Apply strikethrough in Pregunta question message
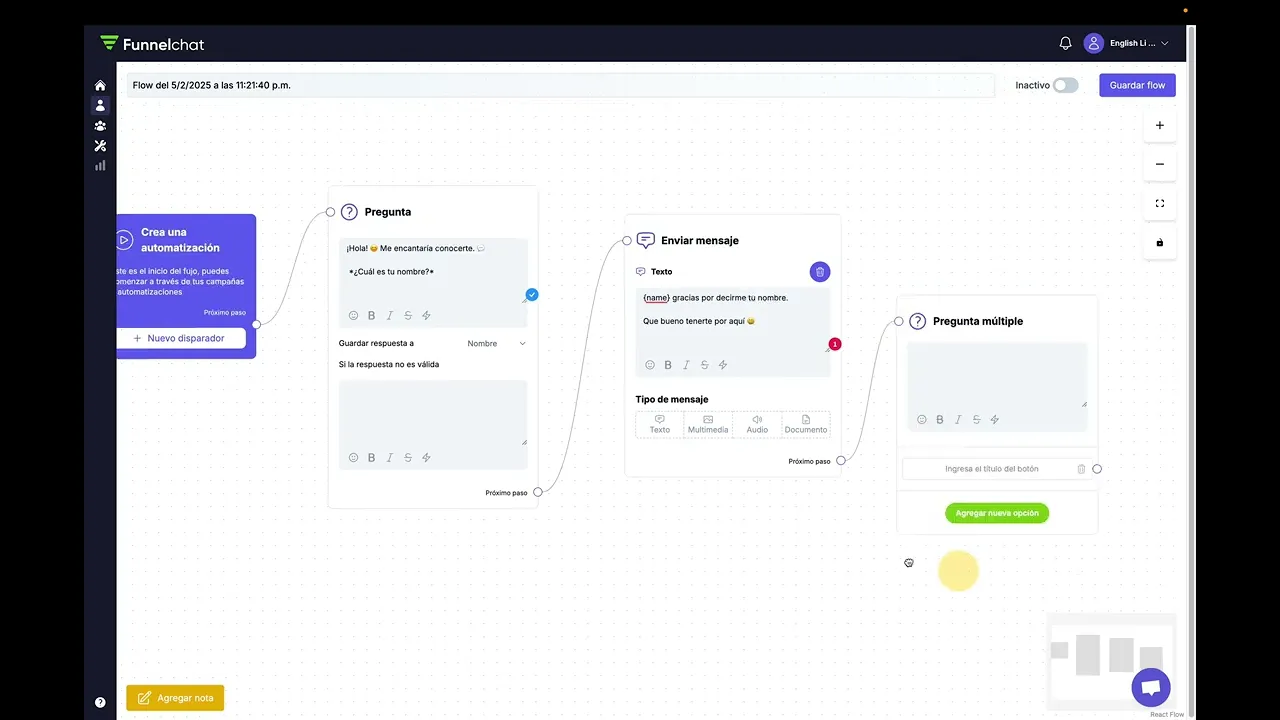 pyautogui.click(x=408, y=315)
